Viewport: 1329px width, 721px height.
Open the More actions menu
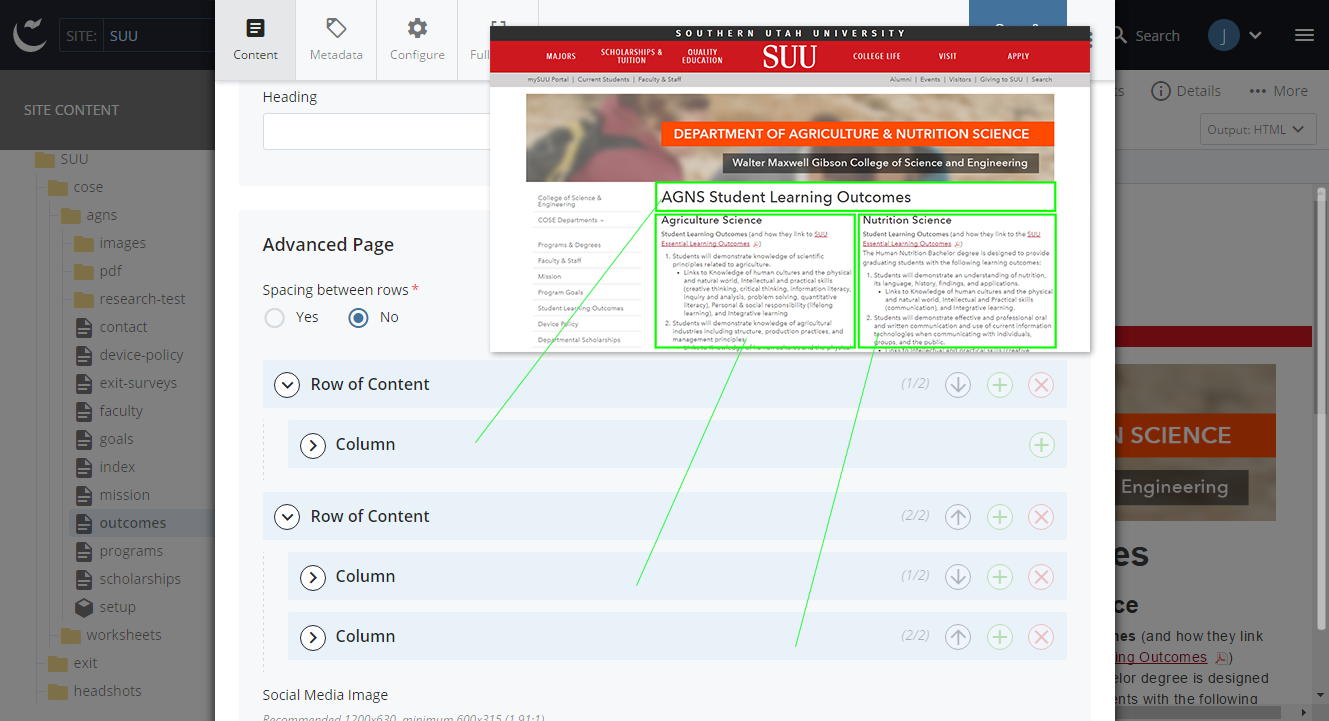(1278, 91)
